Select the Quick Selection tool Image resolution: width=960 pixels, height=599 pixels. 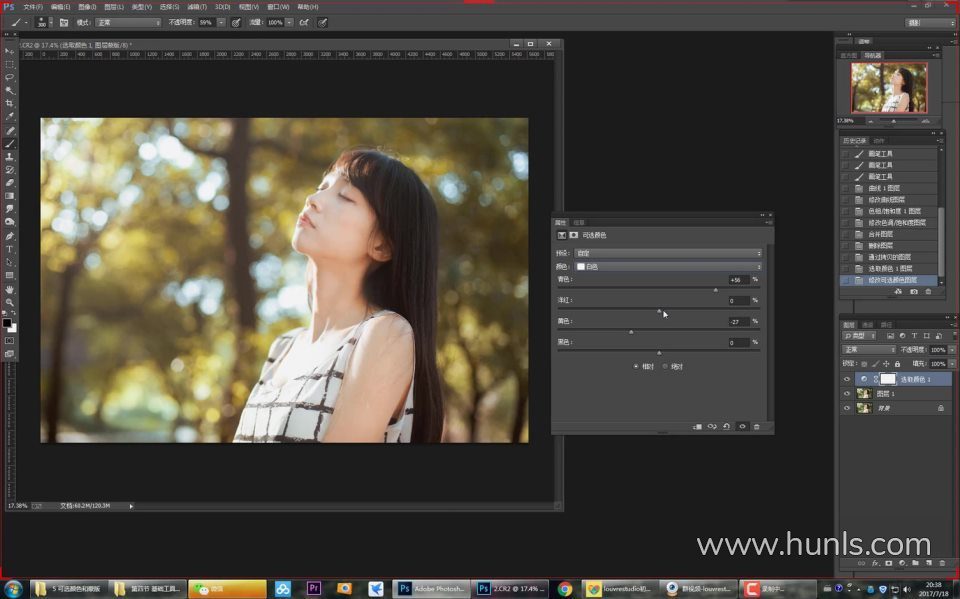[9, 91]
